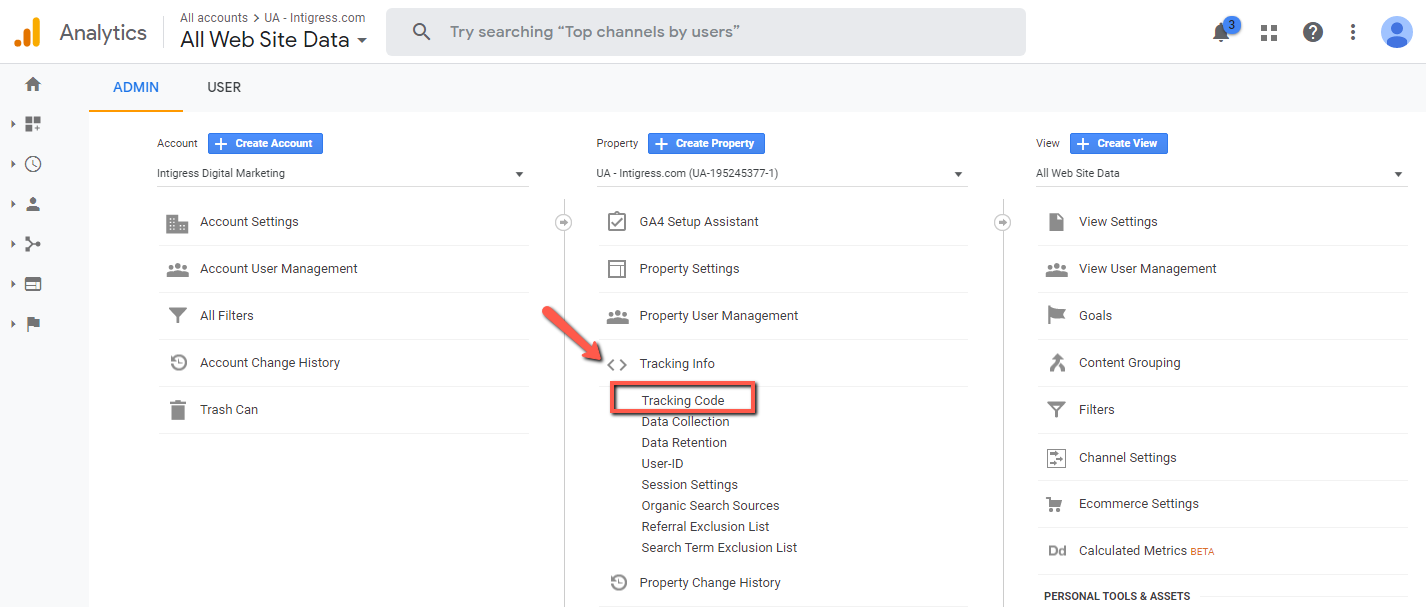Select the ADMIN tab

coord(136,87)
